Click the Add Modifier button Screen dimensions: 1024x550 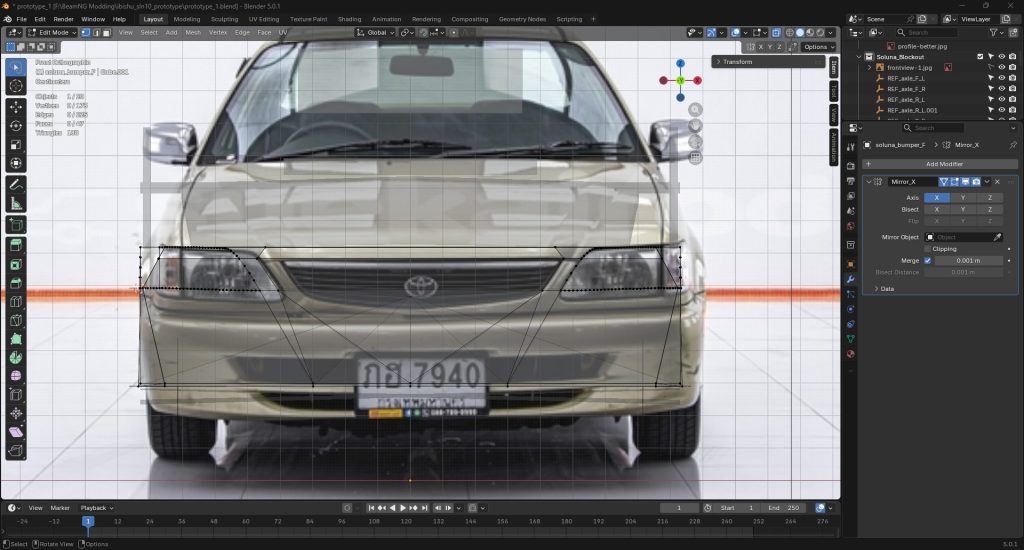pyautogui.click(x=940, y=164)
